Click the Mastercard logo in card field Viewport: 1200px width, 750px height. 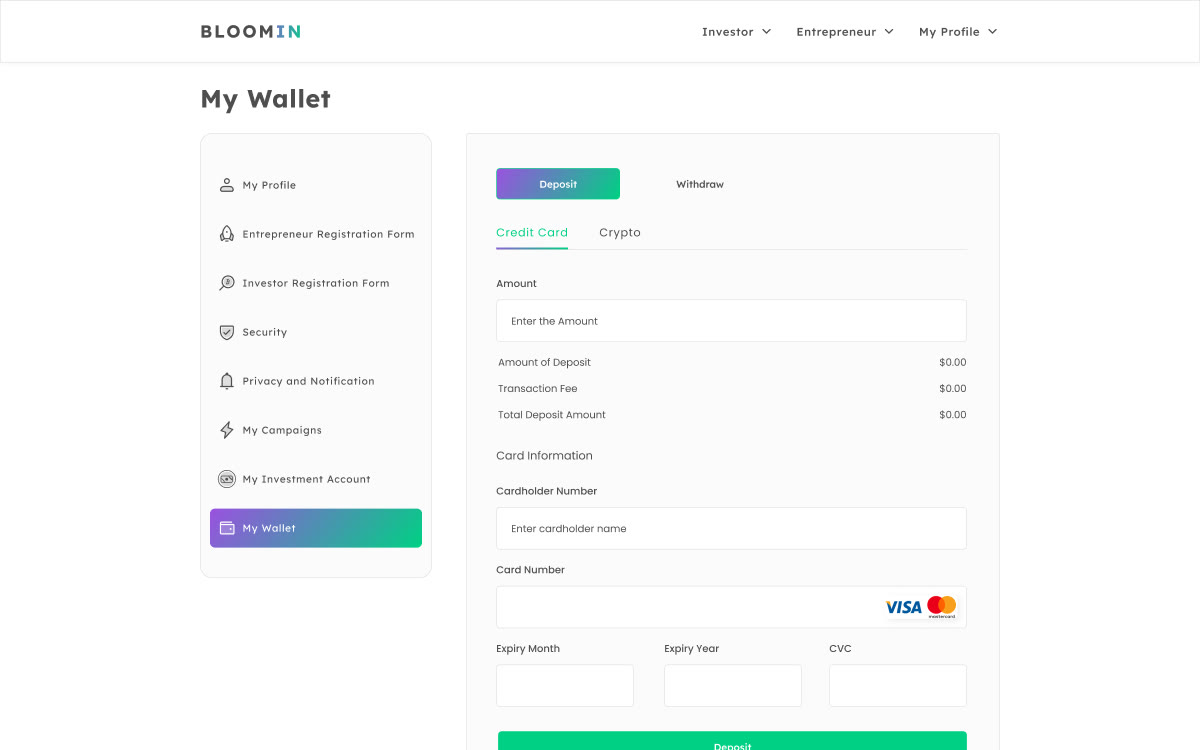tap(942, 607)
